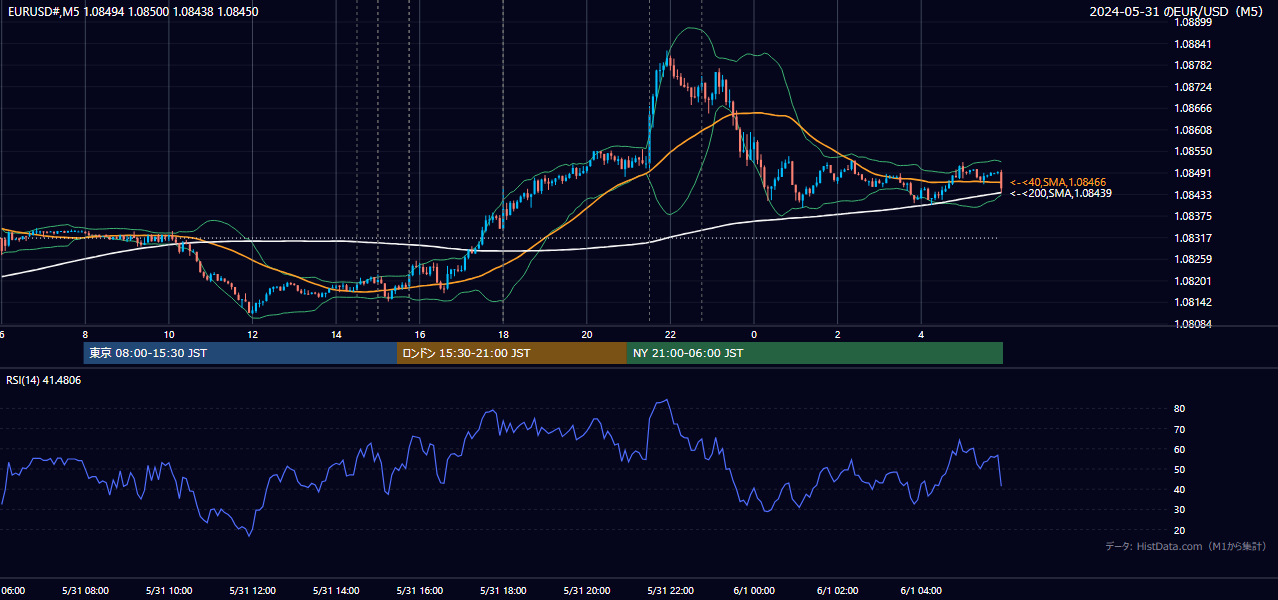Screen dimensions: 1278x600
Task: Click the 1.08666 price axis label
Action: pyautogui.click(x=1193, y=108)
